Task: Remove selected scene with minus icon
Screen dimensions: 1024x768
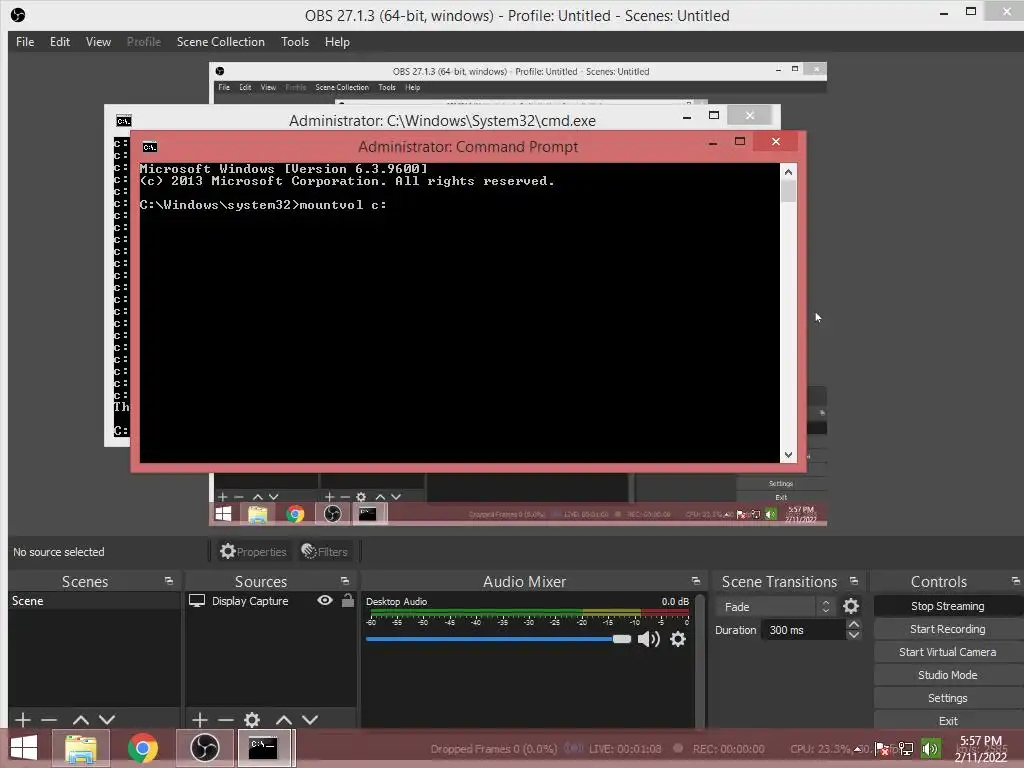Action: pyautogui.click(x=49, y=720)
